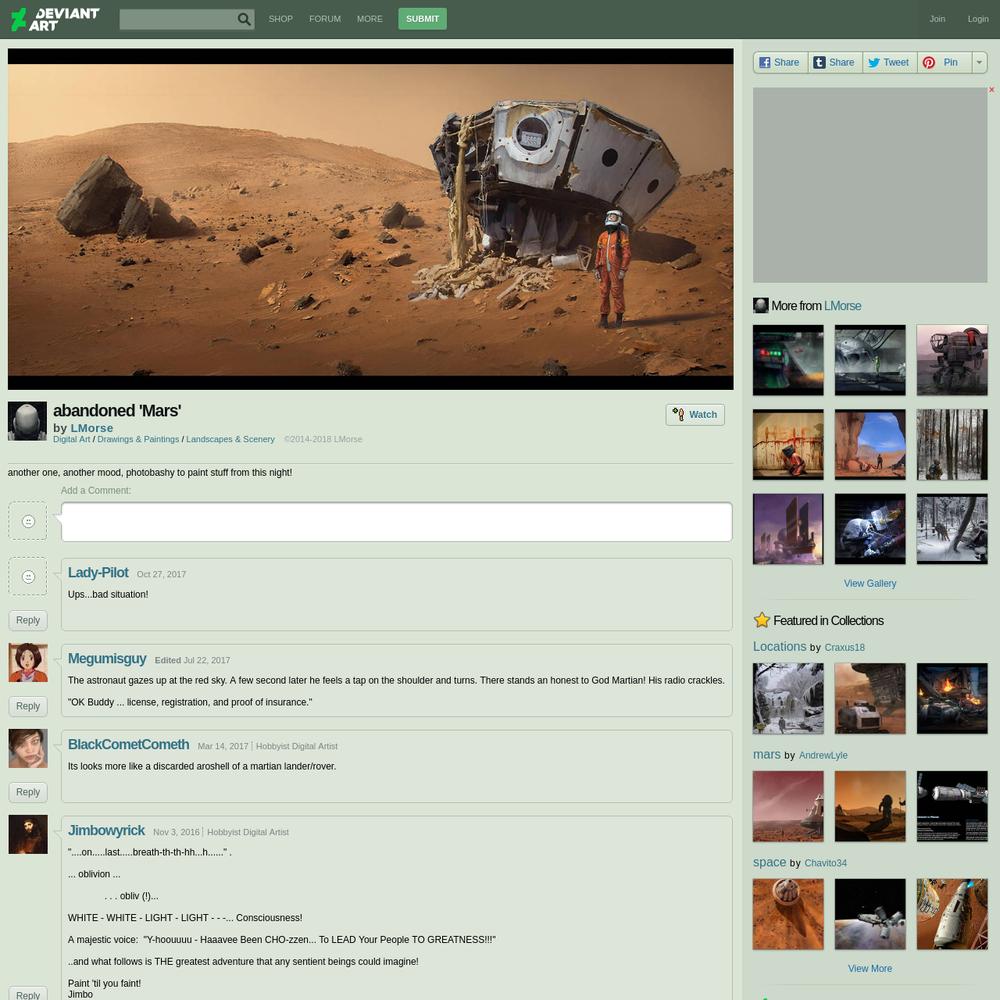Open the AndrewLyle user link

coord(823,756)
